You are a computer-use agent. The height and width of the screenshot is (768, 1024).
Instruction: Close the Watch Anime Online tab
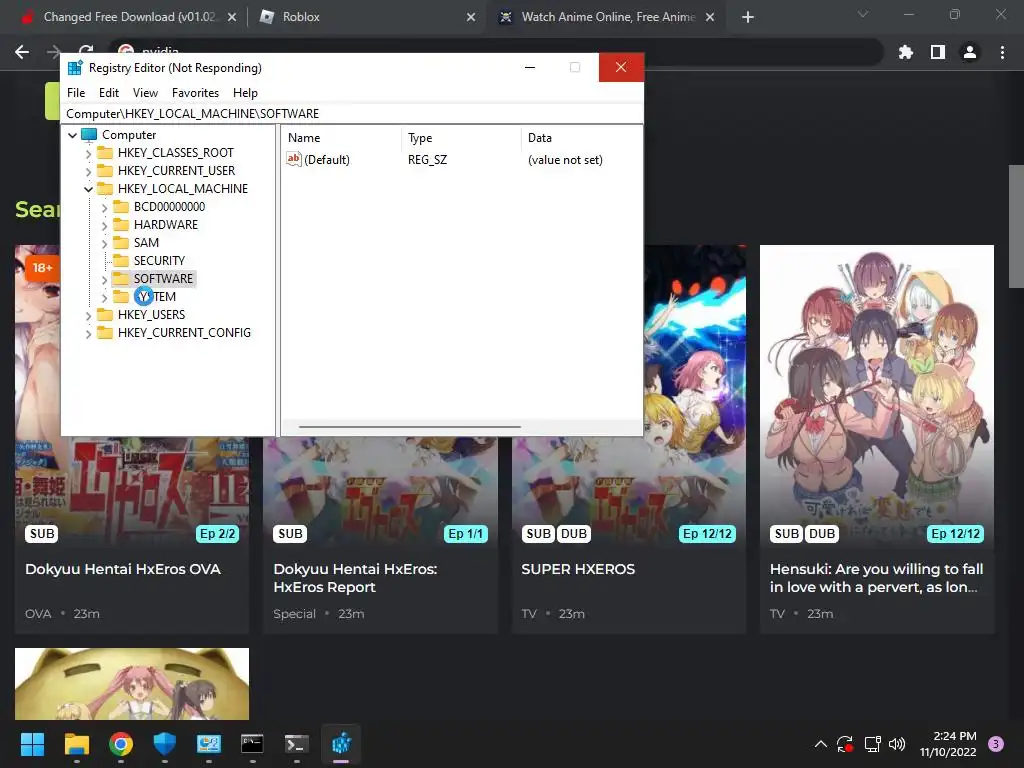711,17
